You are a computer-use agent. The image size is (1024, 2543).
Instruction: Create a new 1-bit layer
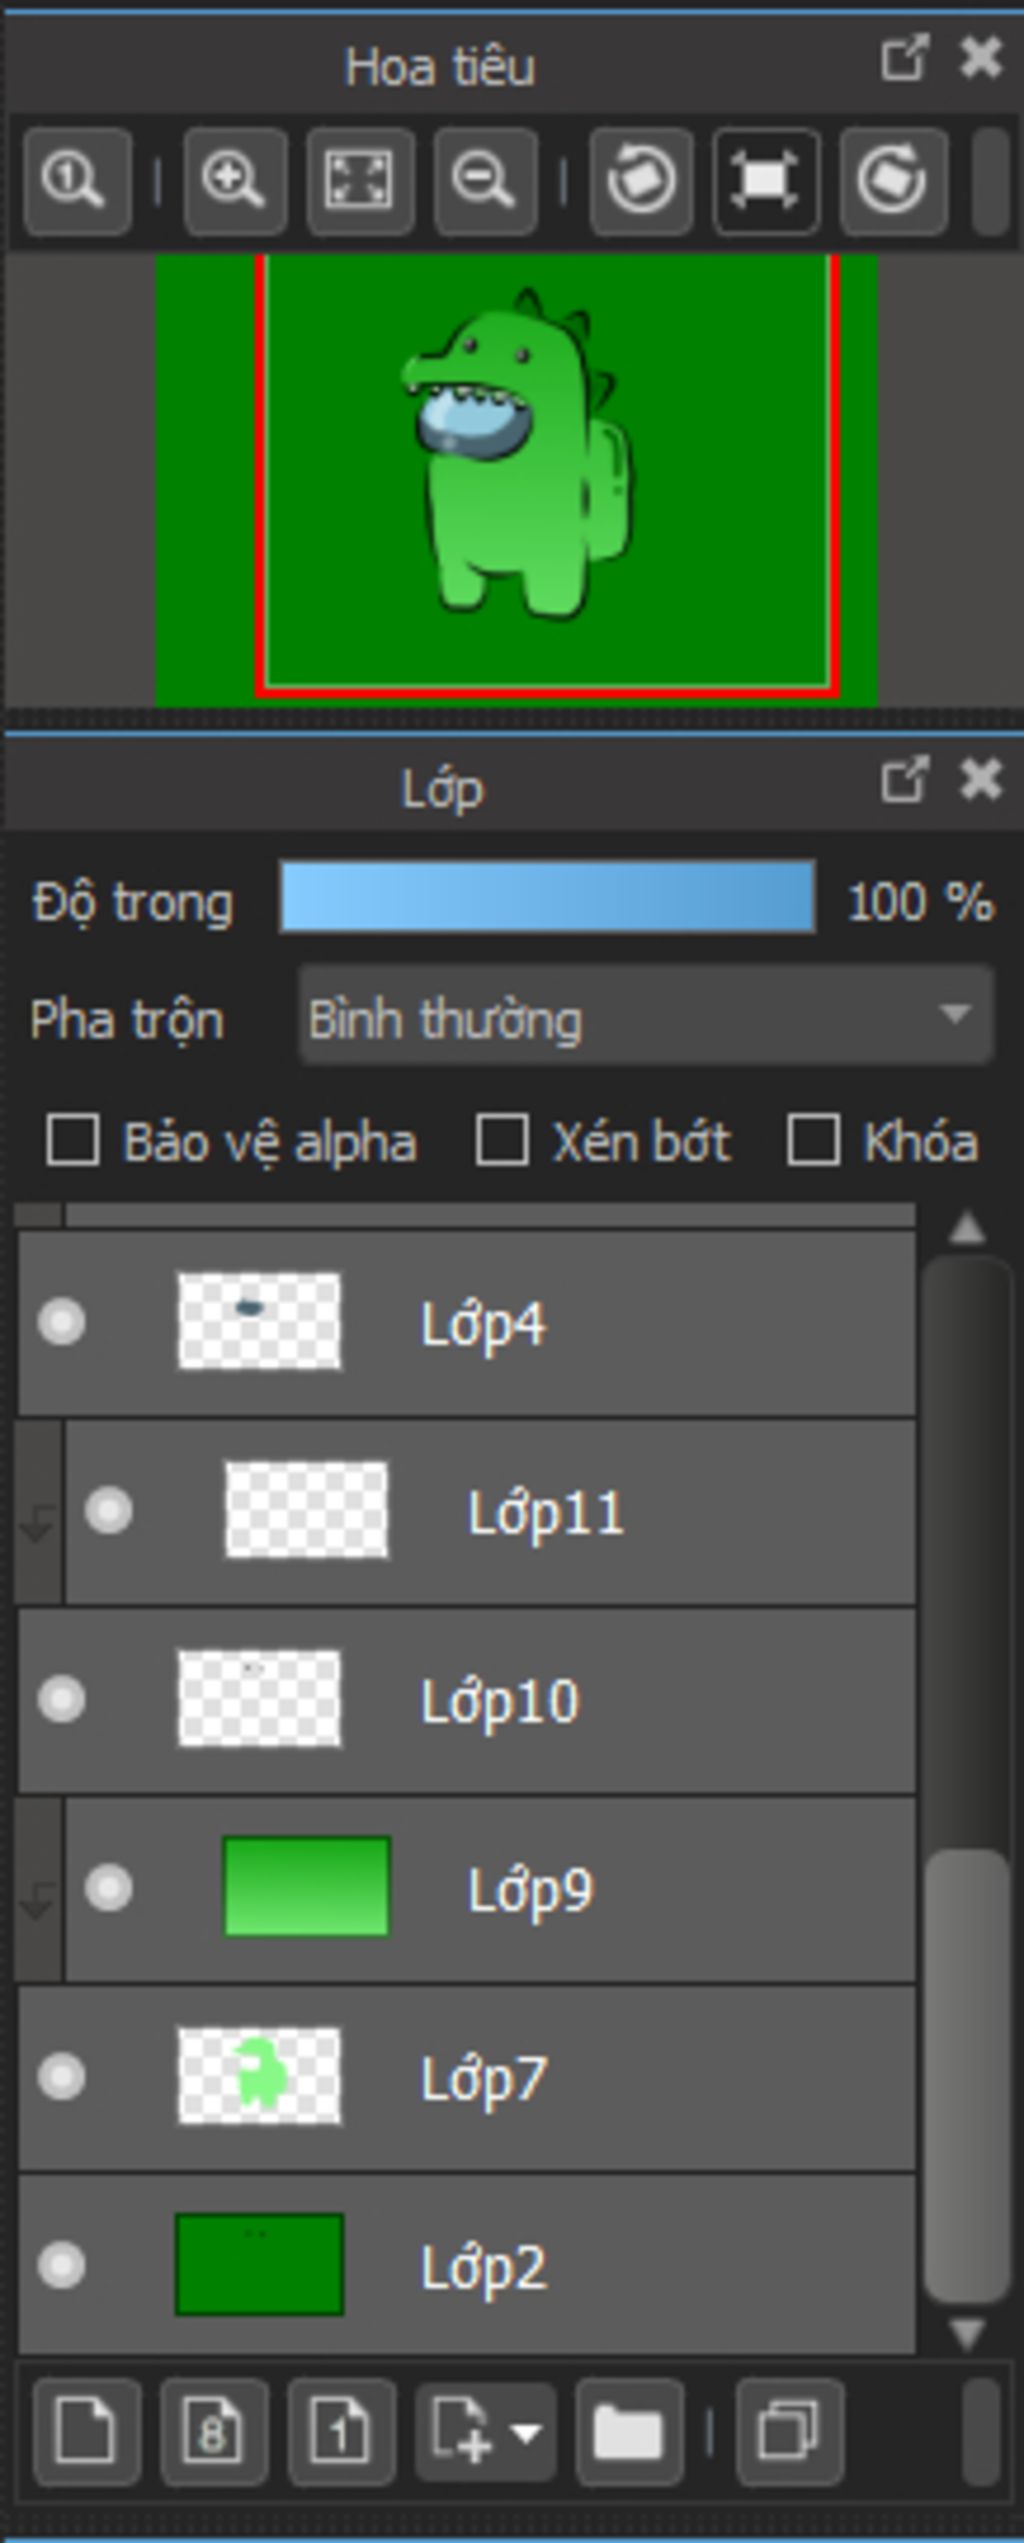click(341, 2432)
